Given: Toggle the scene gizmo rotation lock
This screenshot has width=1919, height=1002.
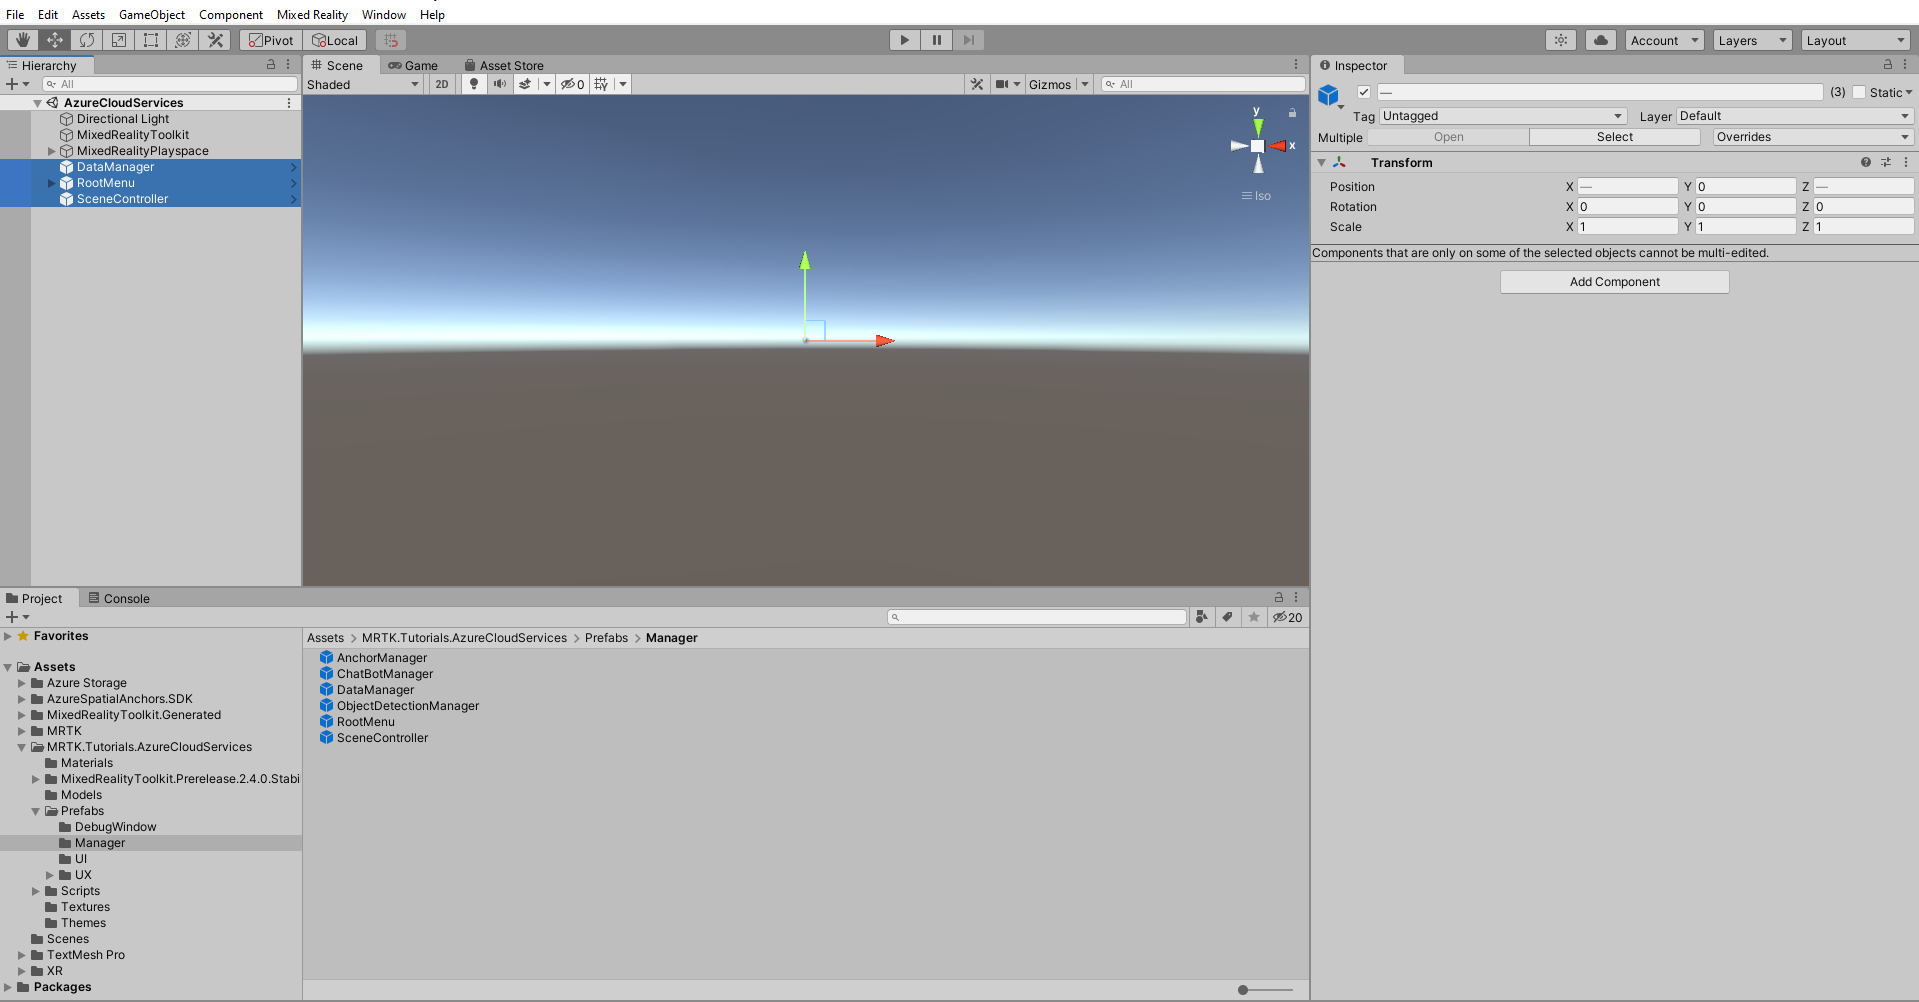Looking at the screenshot, I should click(x=1292, y=113).
